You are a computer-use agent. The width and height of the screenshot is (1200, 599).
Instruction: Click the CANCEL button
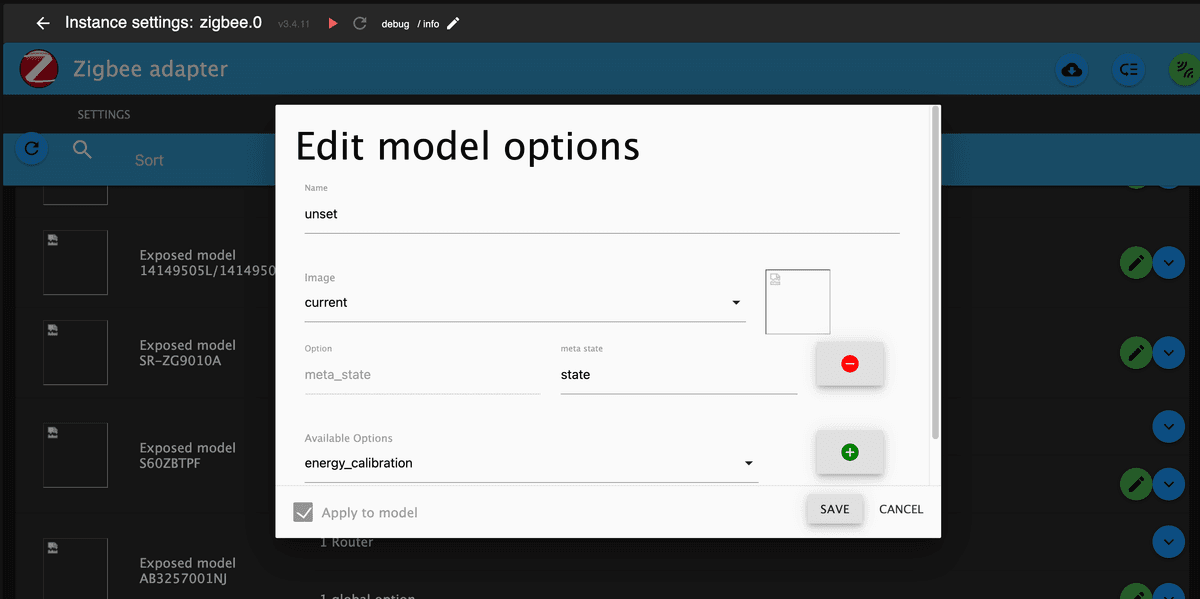(x=901, y=509)
